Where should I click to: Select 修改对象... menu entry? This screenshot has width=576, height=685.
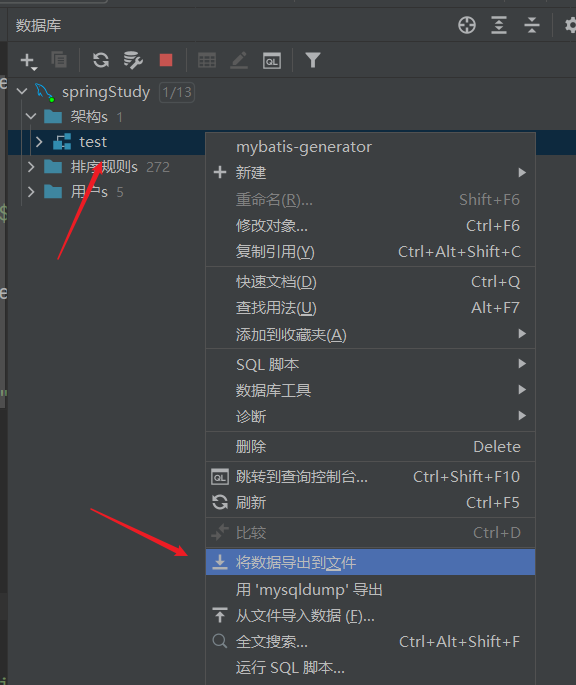pos(370,226)
